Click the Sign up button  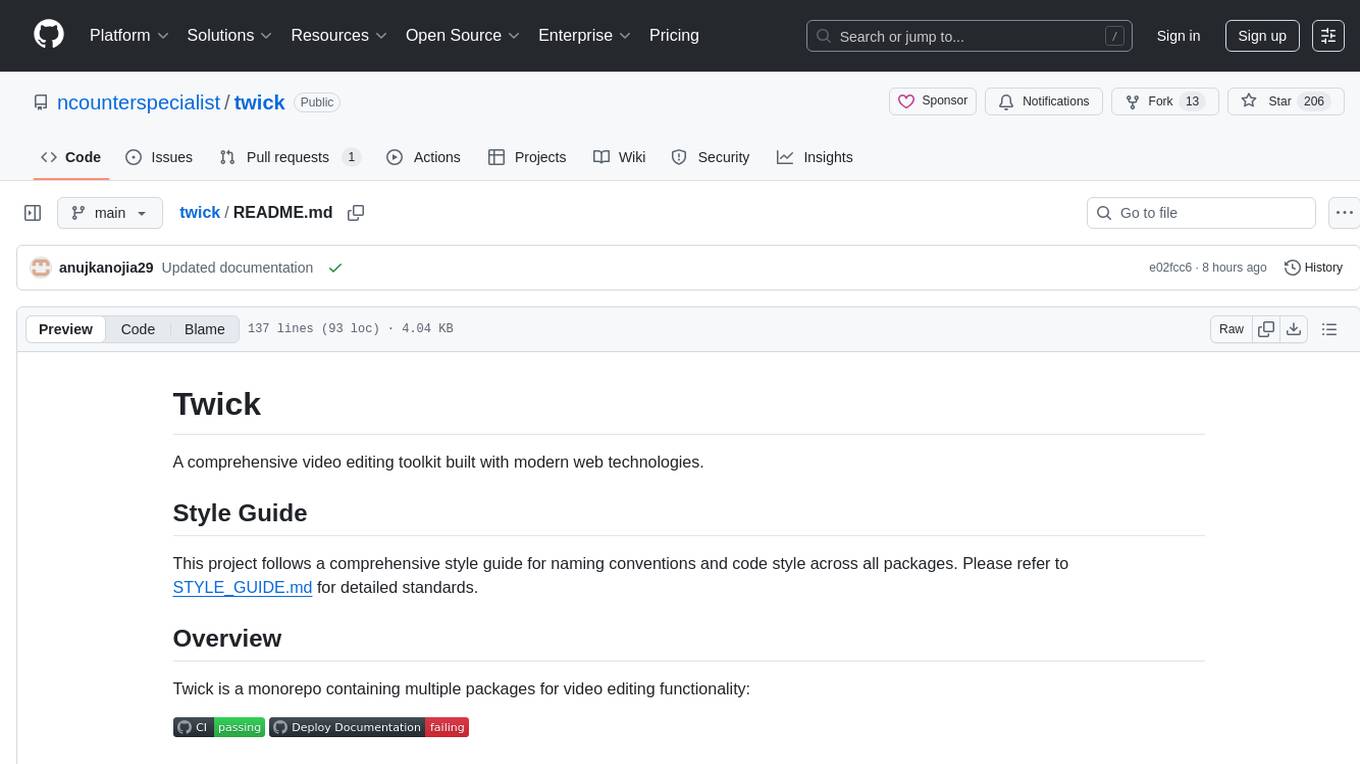[1262, 36]
